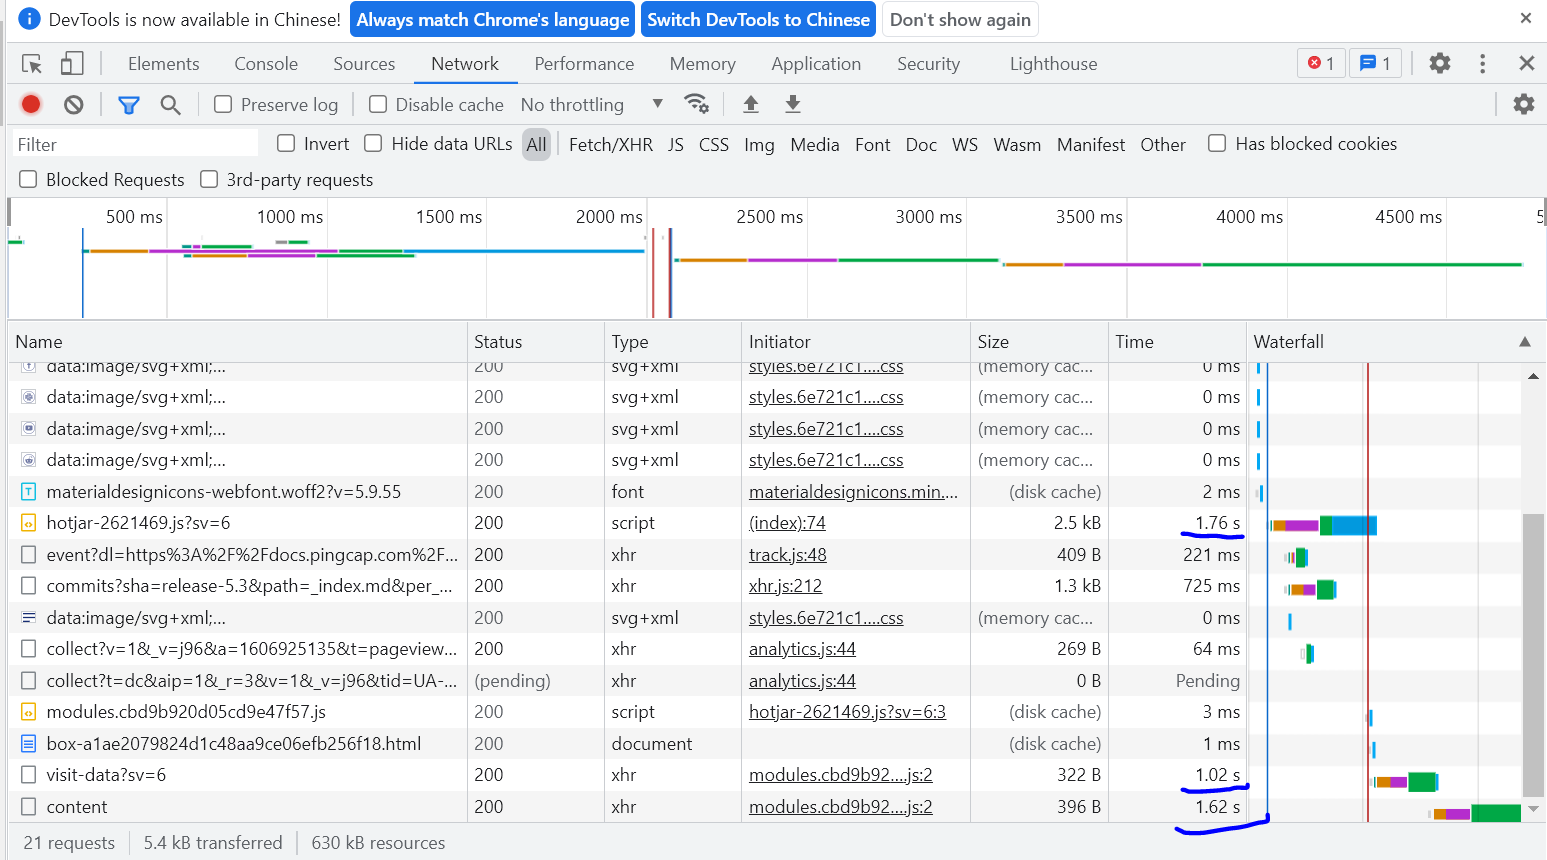Switch to the Console tab

pos(266,64)
